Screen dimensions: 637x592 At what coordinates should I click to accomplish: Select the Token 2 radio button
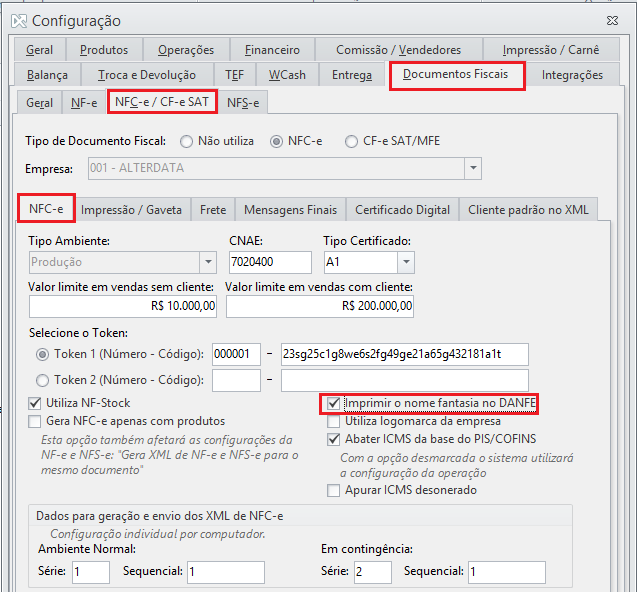coord(43,380)
